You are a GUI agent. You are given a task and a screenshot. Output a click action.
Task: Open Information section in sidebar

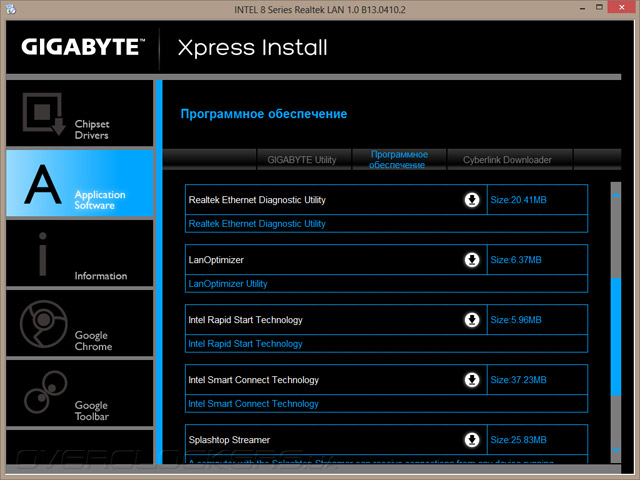pyautogui.click(x=80, y=253)
